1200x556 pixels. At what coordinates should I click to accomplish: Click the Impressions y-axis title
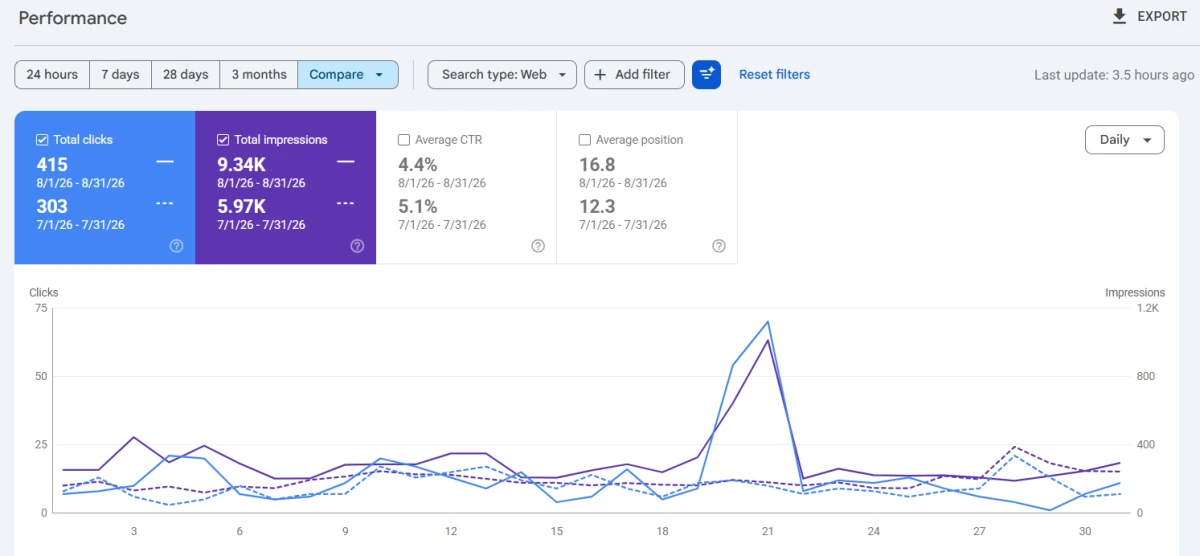[x=1135, y=293]
